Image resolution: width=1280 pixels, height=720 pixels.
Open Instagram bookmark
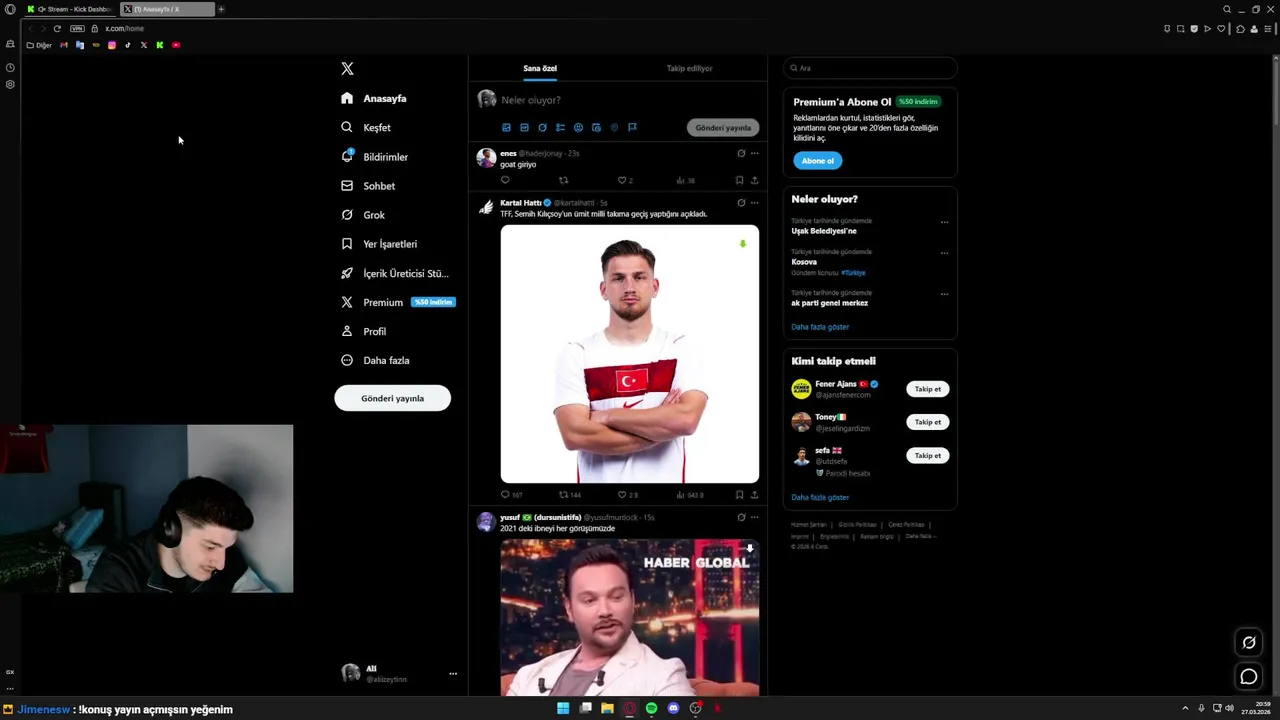click(112, 45)
